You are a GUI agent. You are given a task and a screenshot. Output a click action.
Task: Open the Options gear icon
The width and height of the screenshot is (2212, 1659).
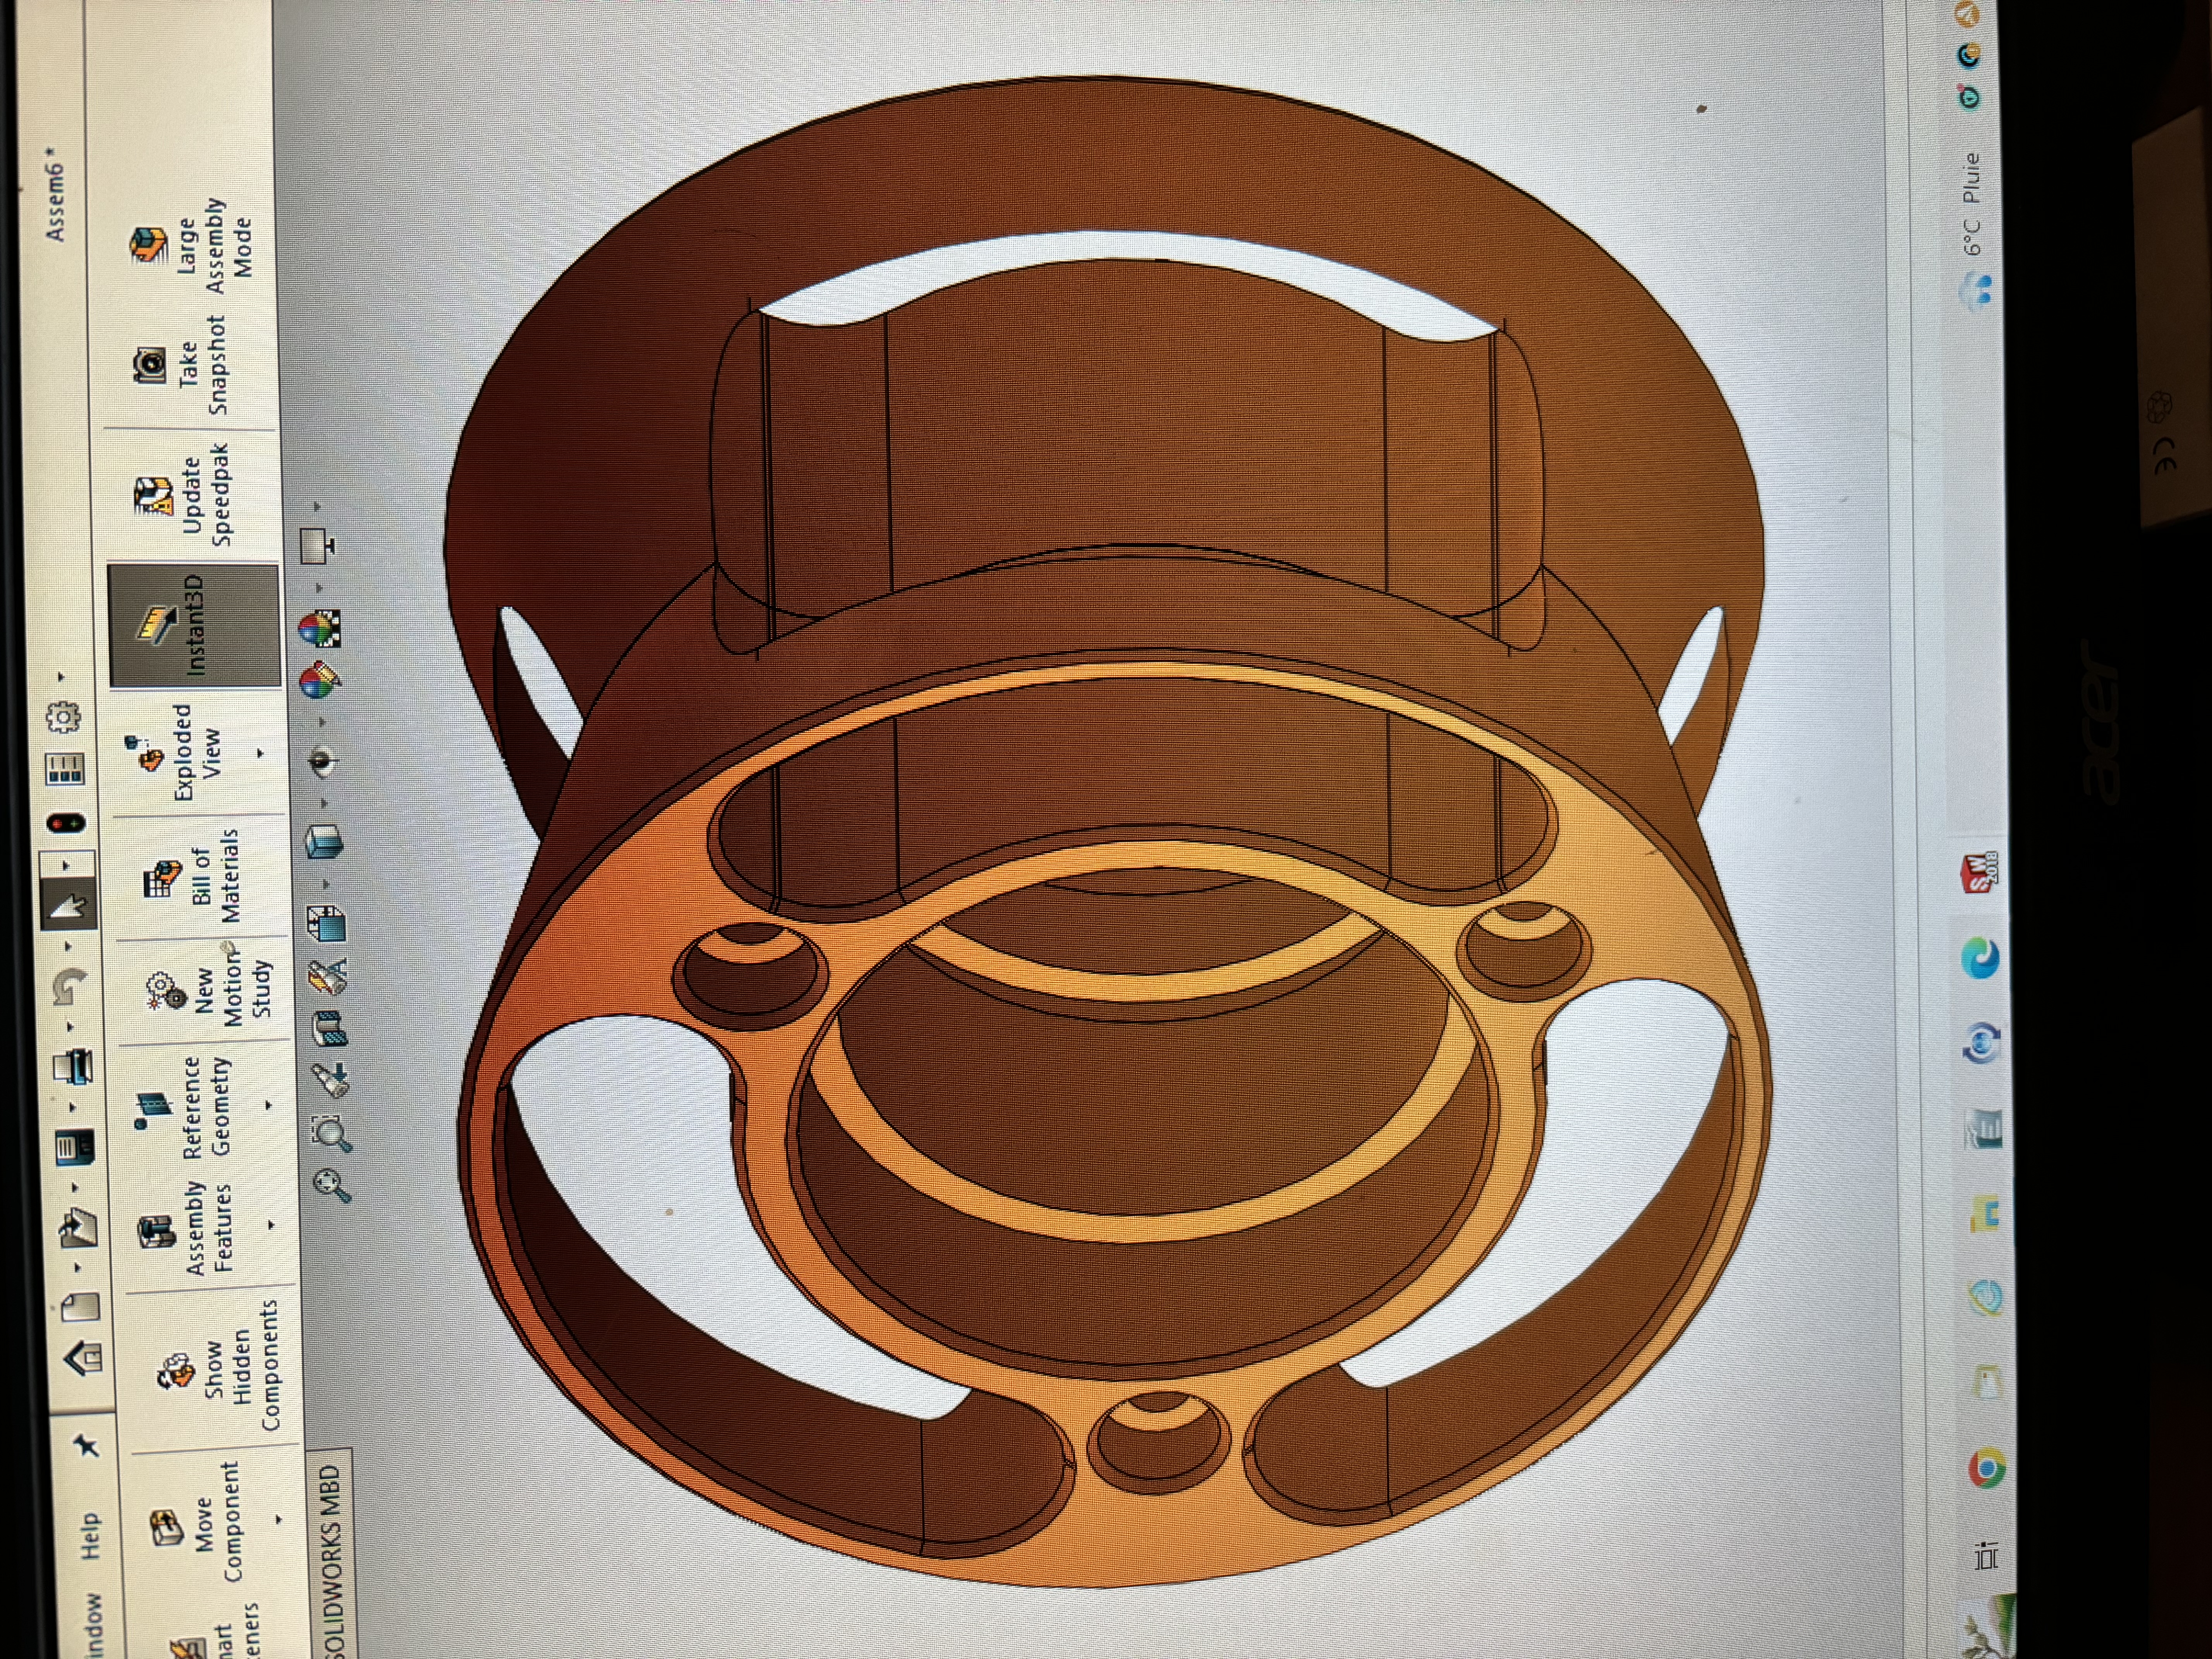pyautogui.click(x=63, y=716)
